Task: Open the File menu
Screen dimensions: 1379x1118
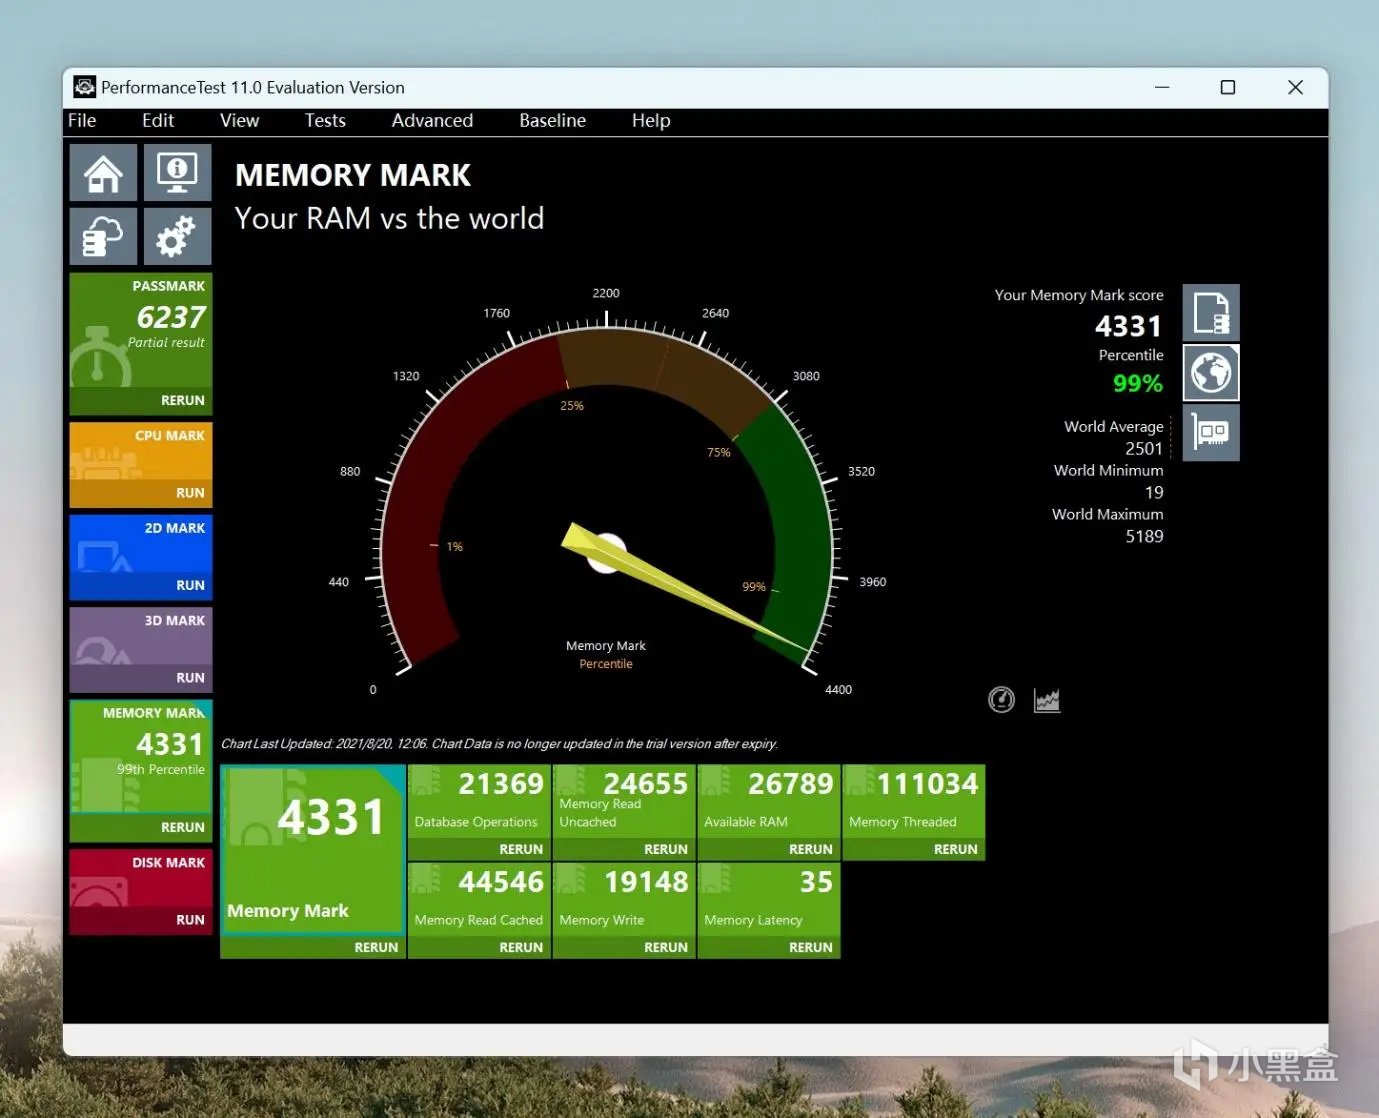Action: (82, 121)
